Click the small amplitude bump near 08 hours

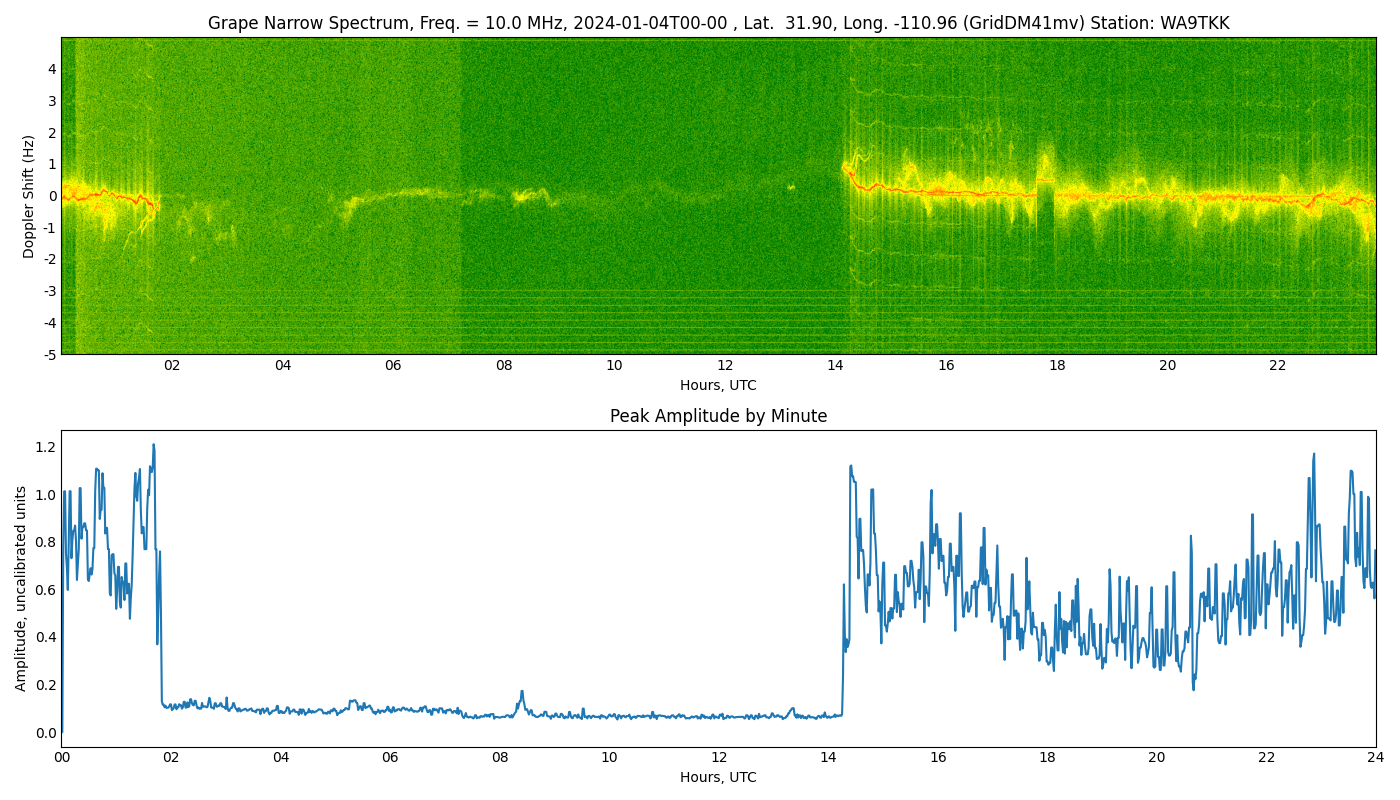click(521, 693)
